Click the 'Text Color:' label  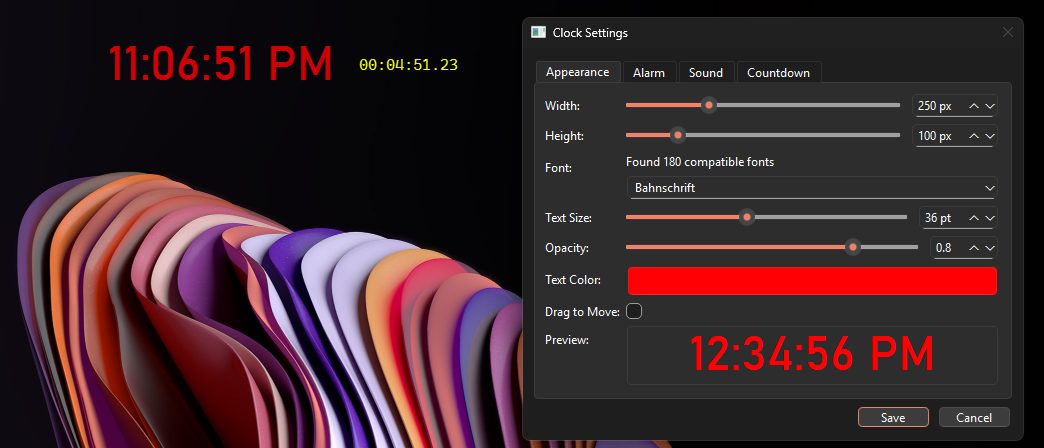click(573, 280)
